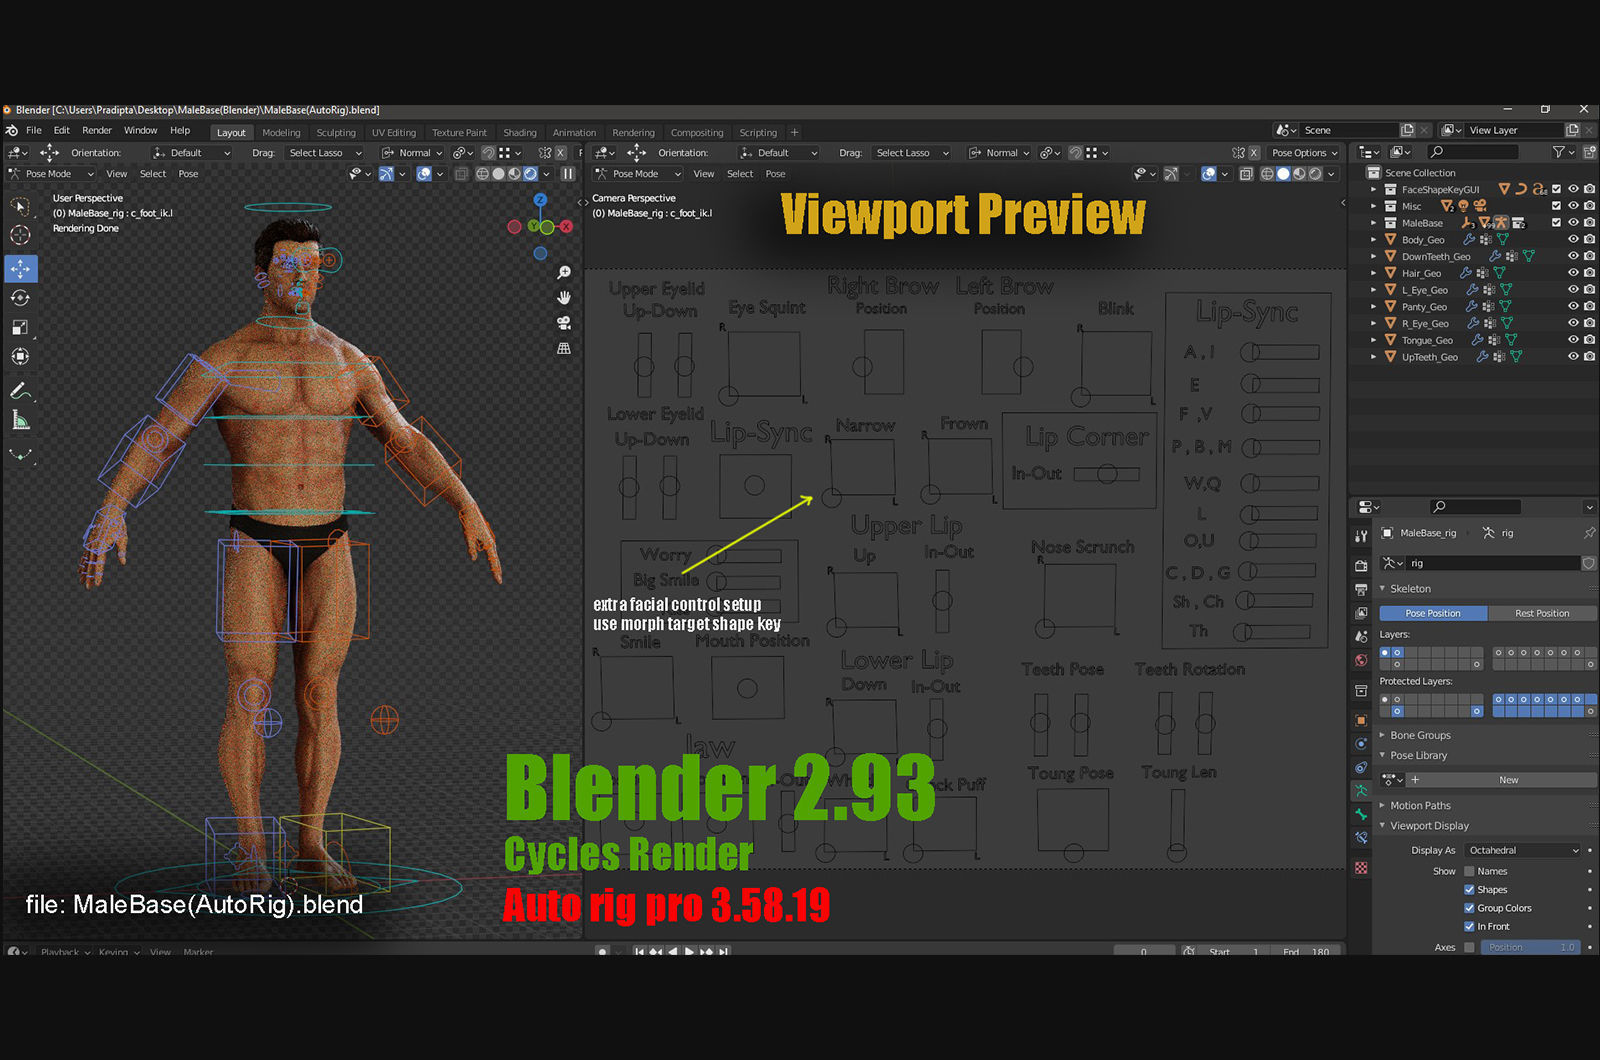
Task: Open the outliner filter dropdown
Action: 1563,152
